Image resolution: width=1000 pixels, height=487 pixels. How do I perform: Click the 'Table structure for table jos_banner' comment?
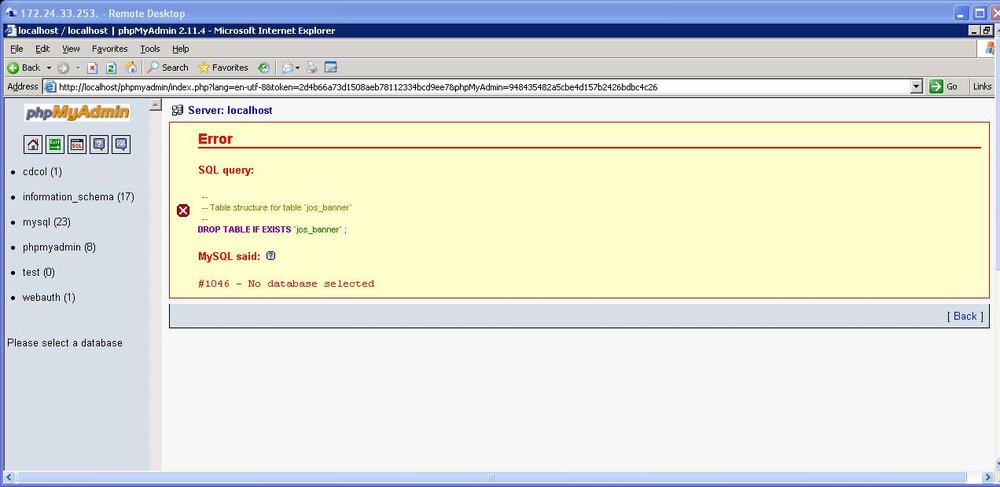click(x=277, y=208)
